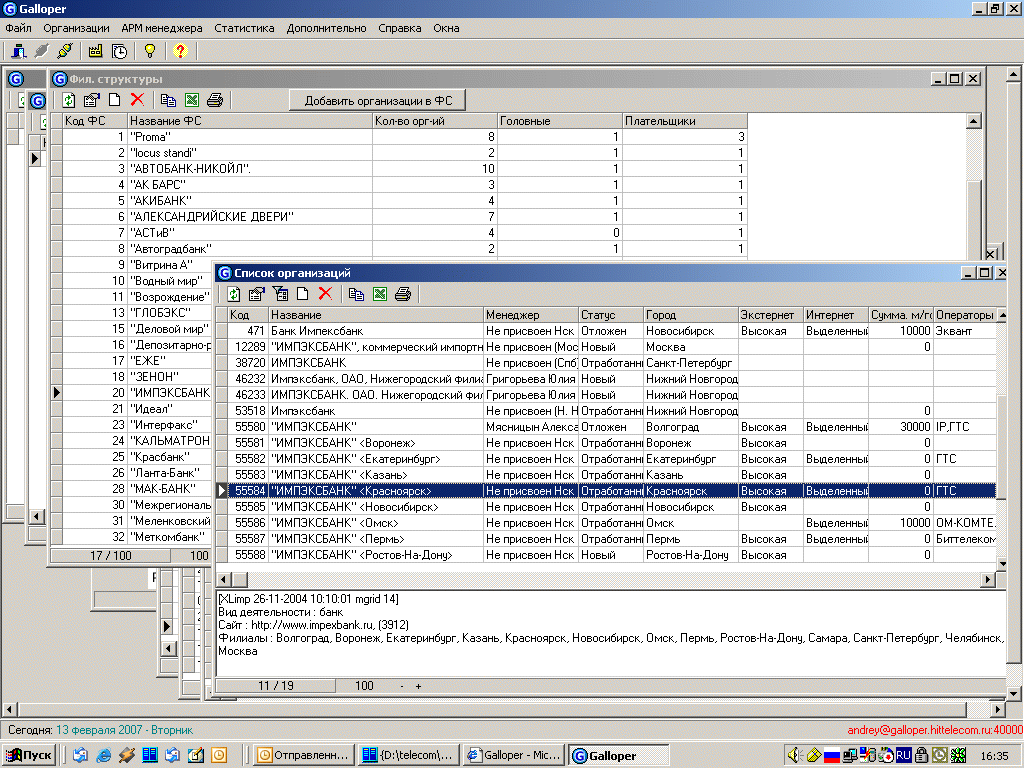
Task: Refresh the Фил. структуры list
Action: click(69, 100)
